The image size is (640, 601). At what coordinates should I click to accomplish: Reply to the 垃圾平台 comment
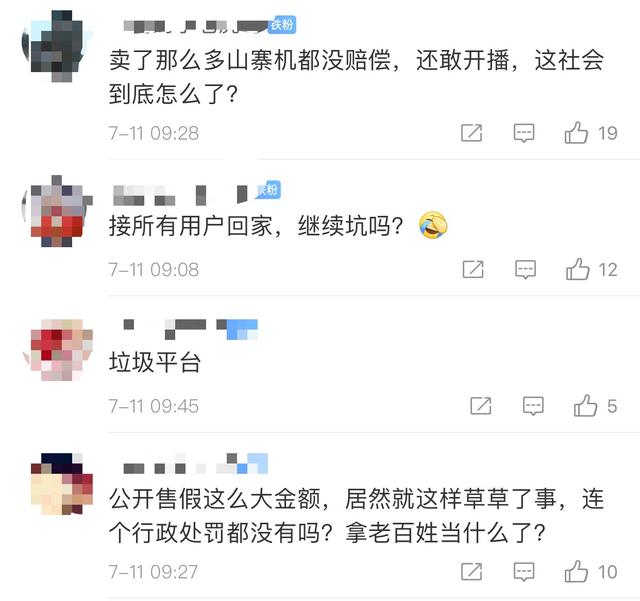pyautogui.click(x=533, y=406)
